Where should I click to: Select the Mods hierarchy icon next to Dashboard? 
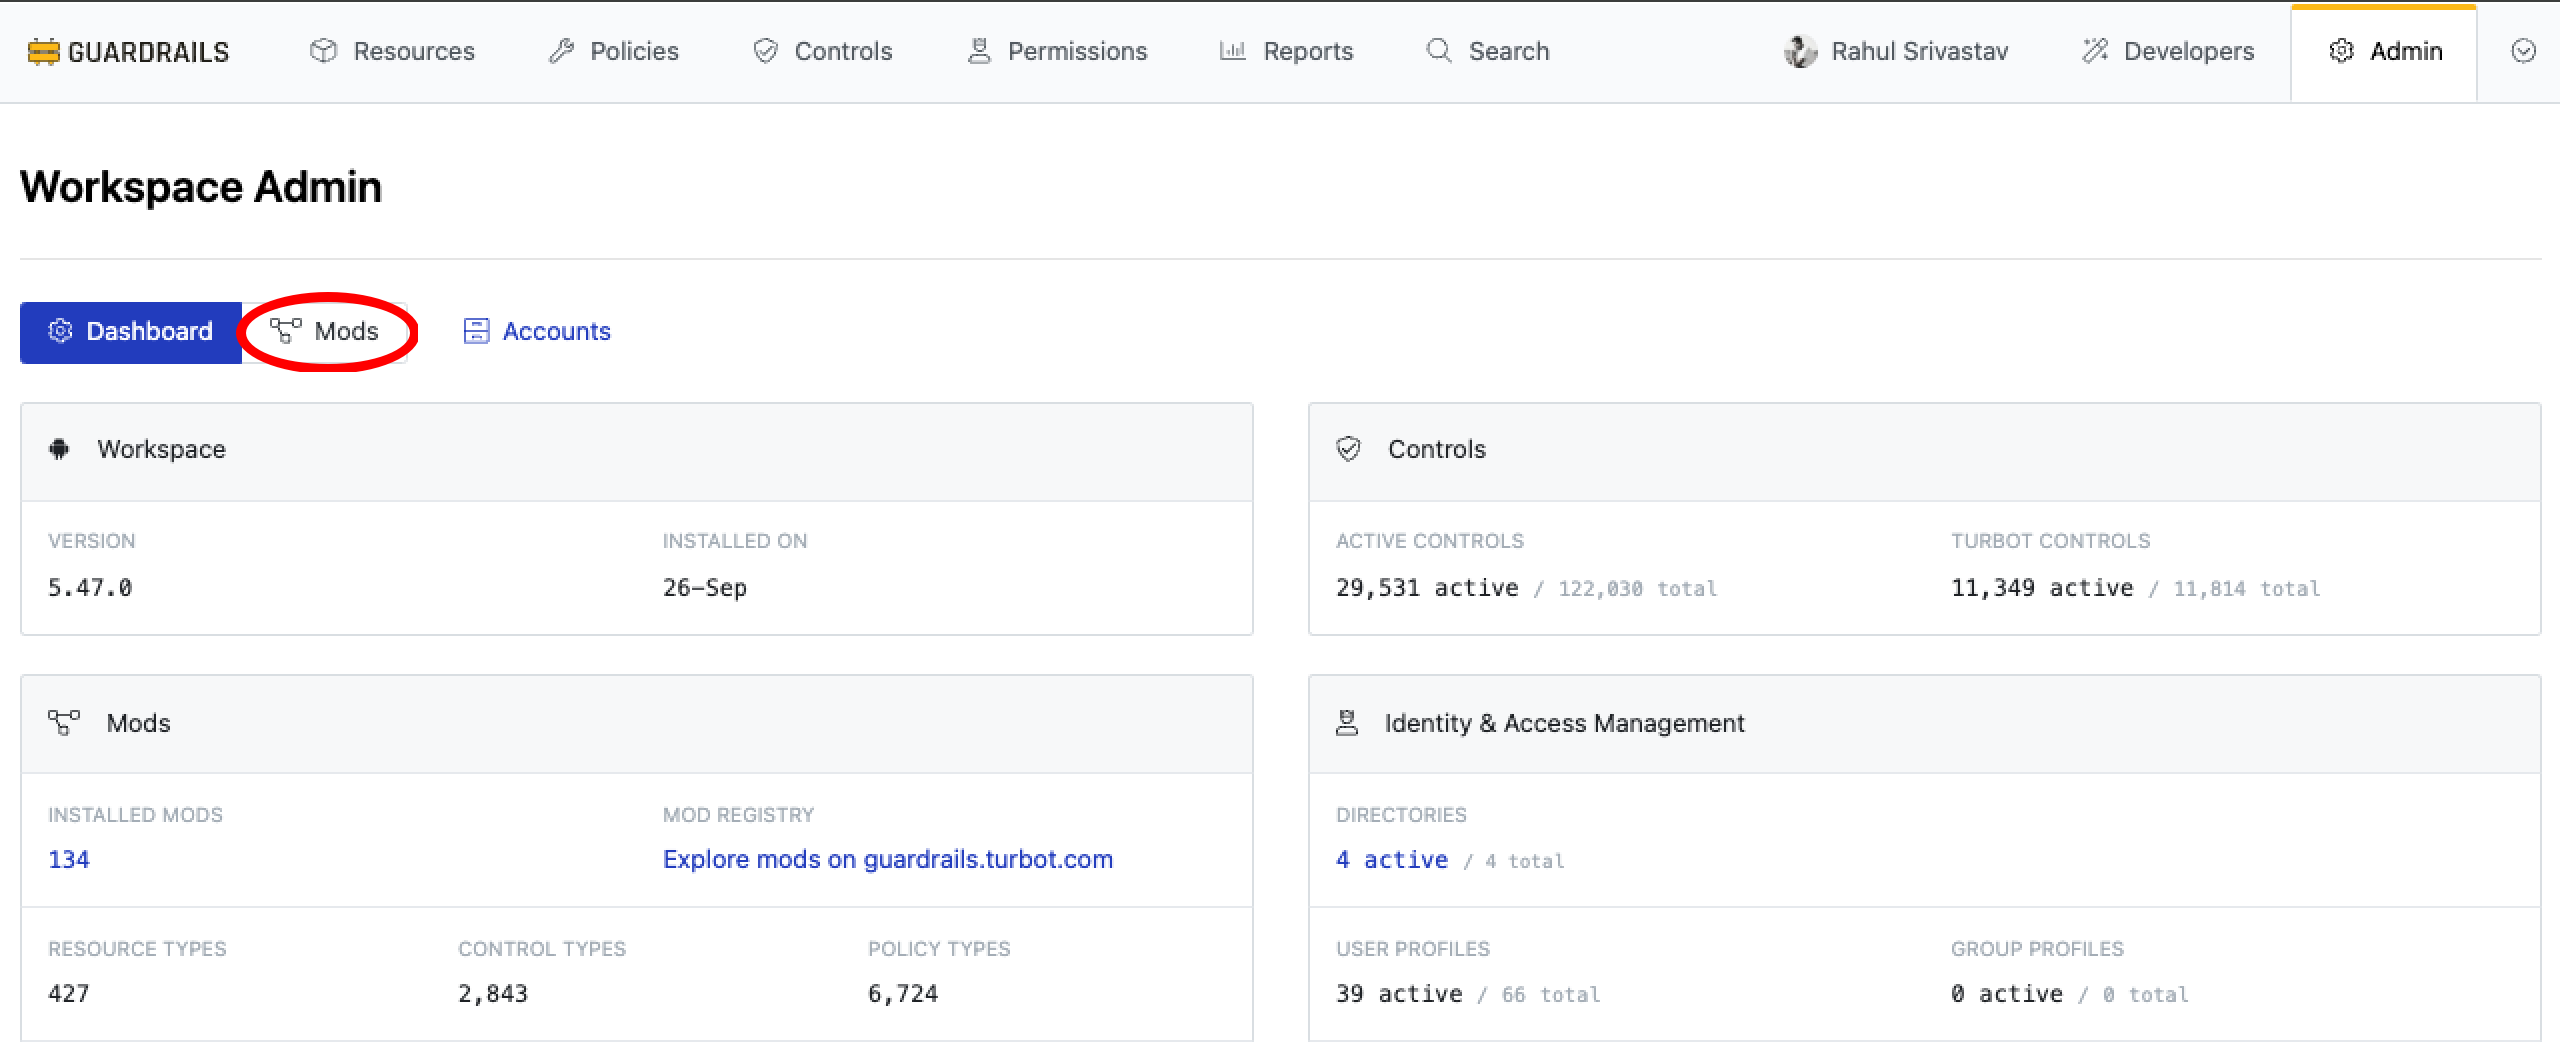click(285, 331)
